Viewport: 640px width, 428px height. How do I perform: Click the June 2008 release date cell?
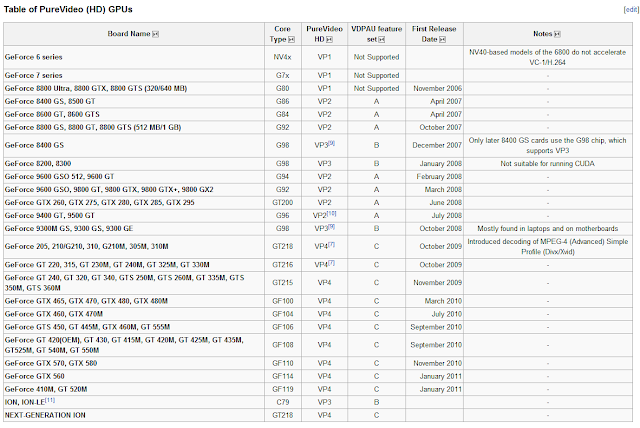coord(434,203)
